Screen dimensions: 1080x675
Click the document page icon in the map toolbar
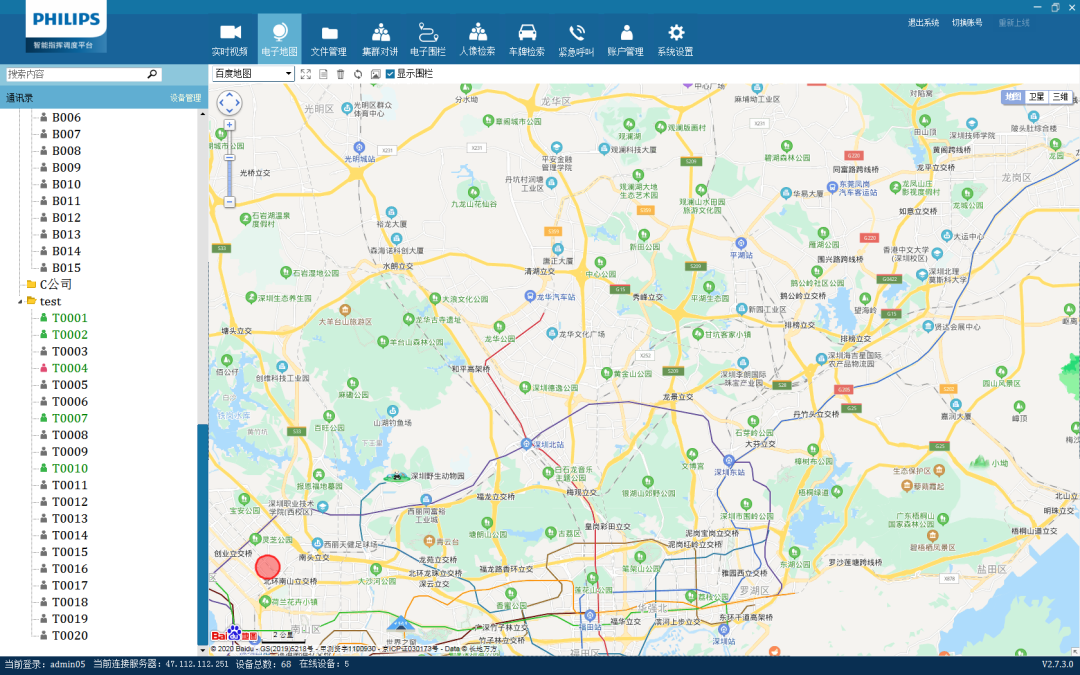323,74
